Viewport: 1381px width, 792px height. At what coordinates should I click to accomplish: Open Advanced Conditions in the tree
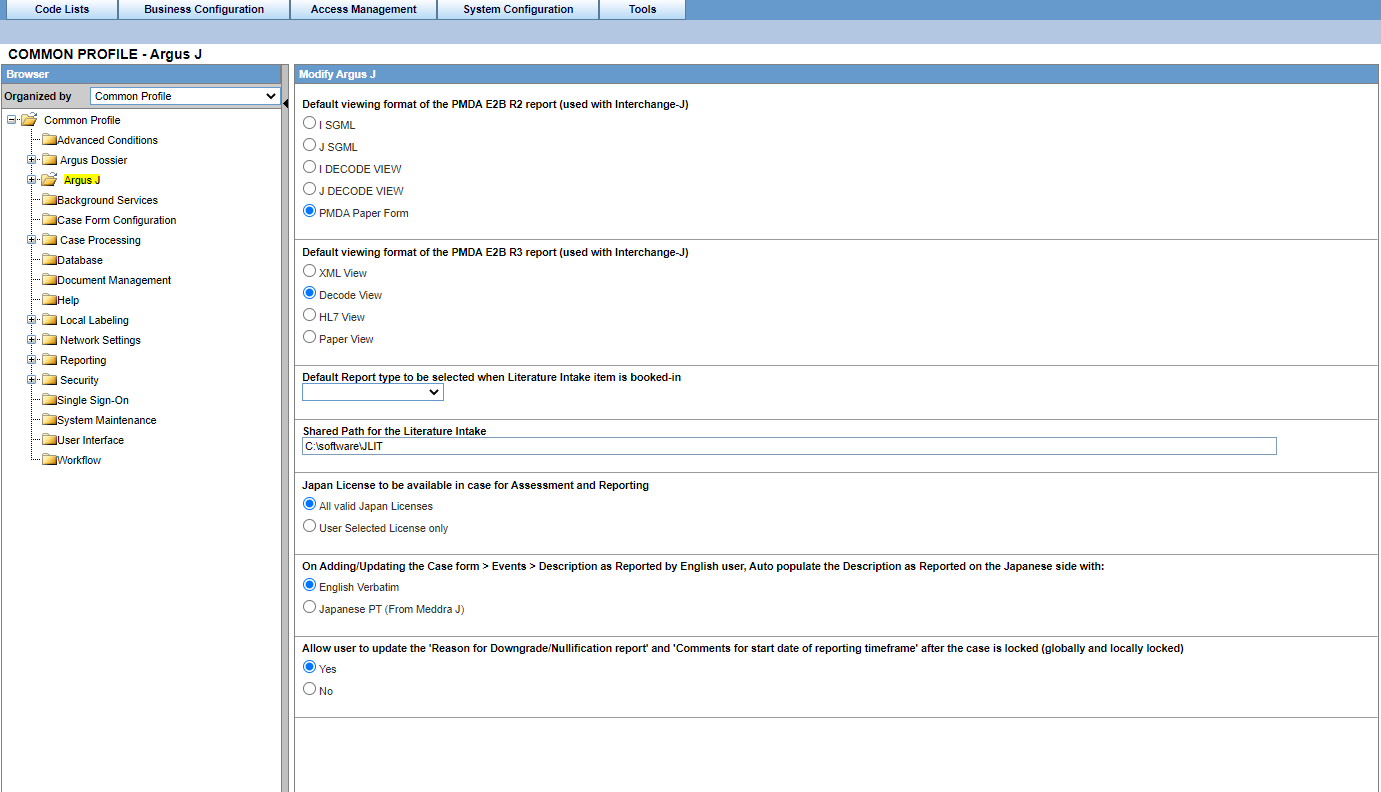[x=107, y=140]
